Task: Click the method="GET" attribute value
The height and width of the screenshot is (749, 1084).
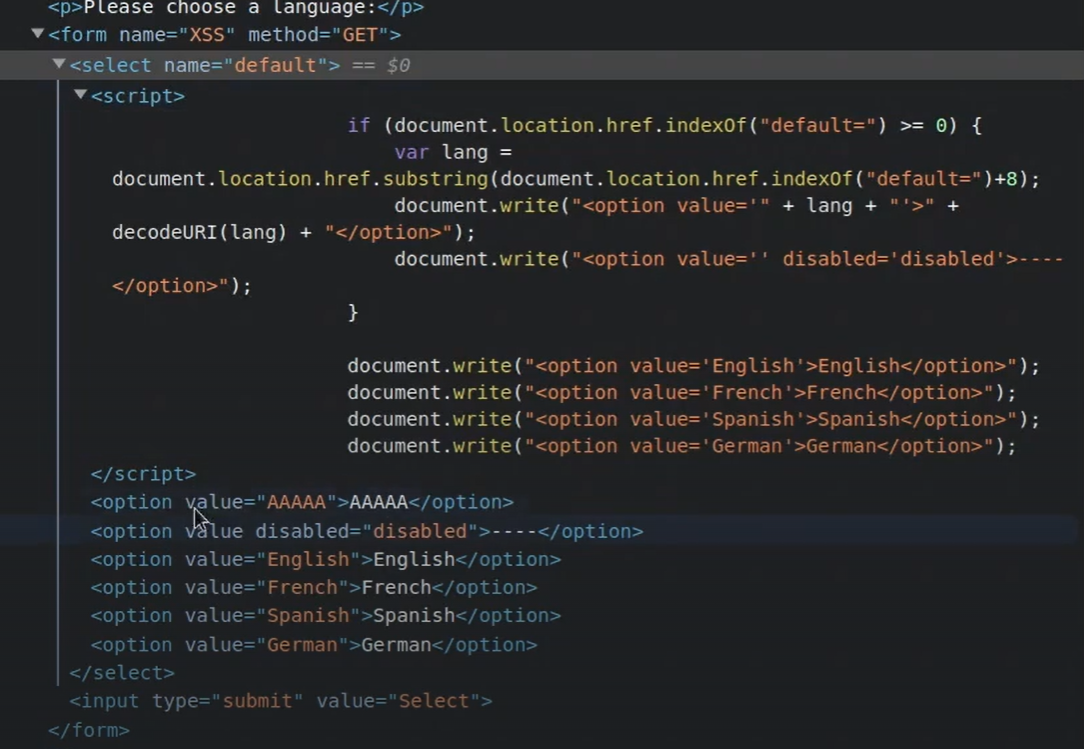Action: [x=360, y=33]
